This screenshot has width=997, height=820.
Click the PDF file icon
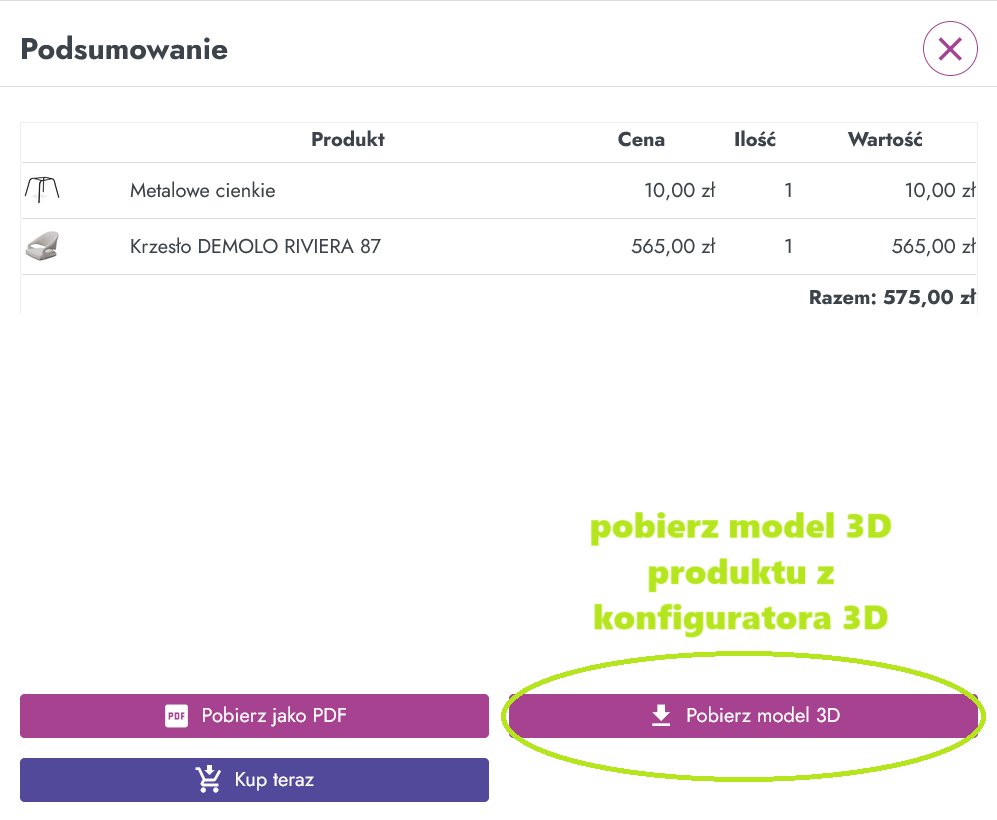(x=176, y=716)
